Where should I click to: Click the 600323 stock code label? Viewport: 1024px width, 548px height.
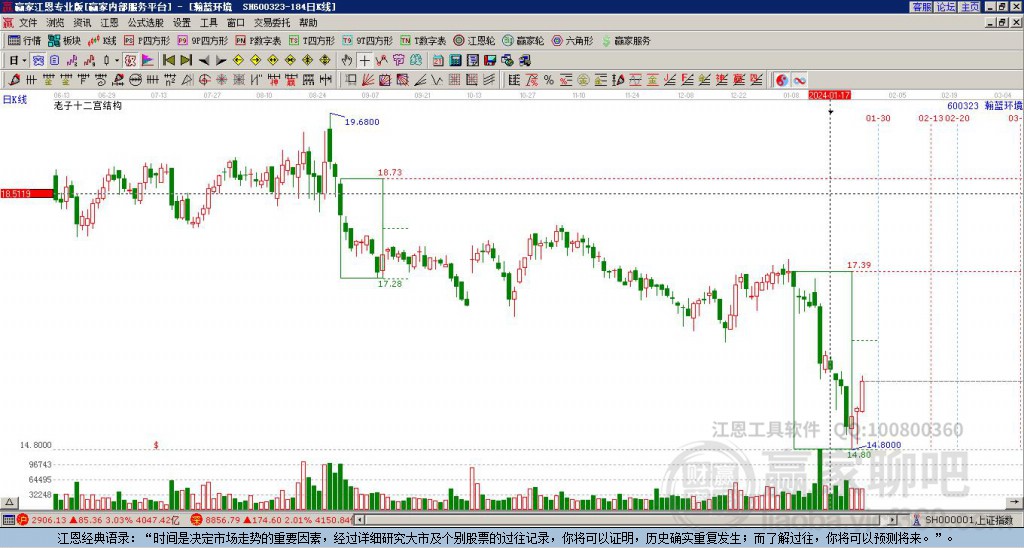click(x=963, y=106)
